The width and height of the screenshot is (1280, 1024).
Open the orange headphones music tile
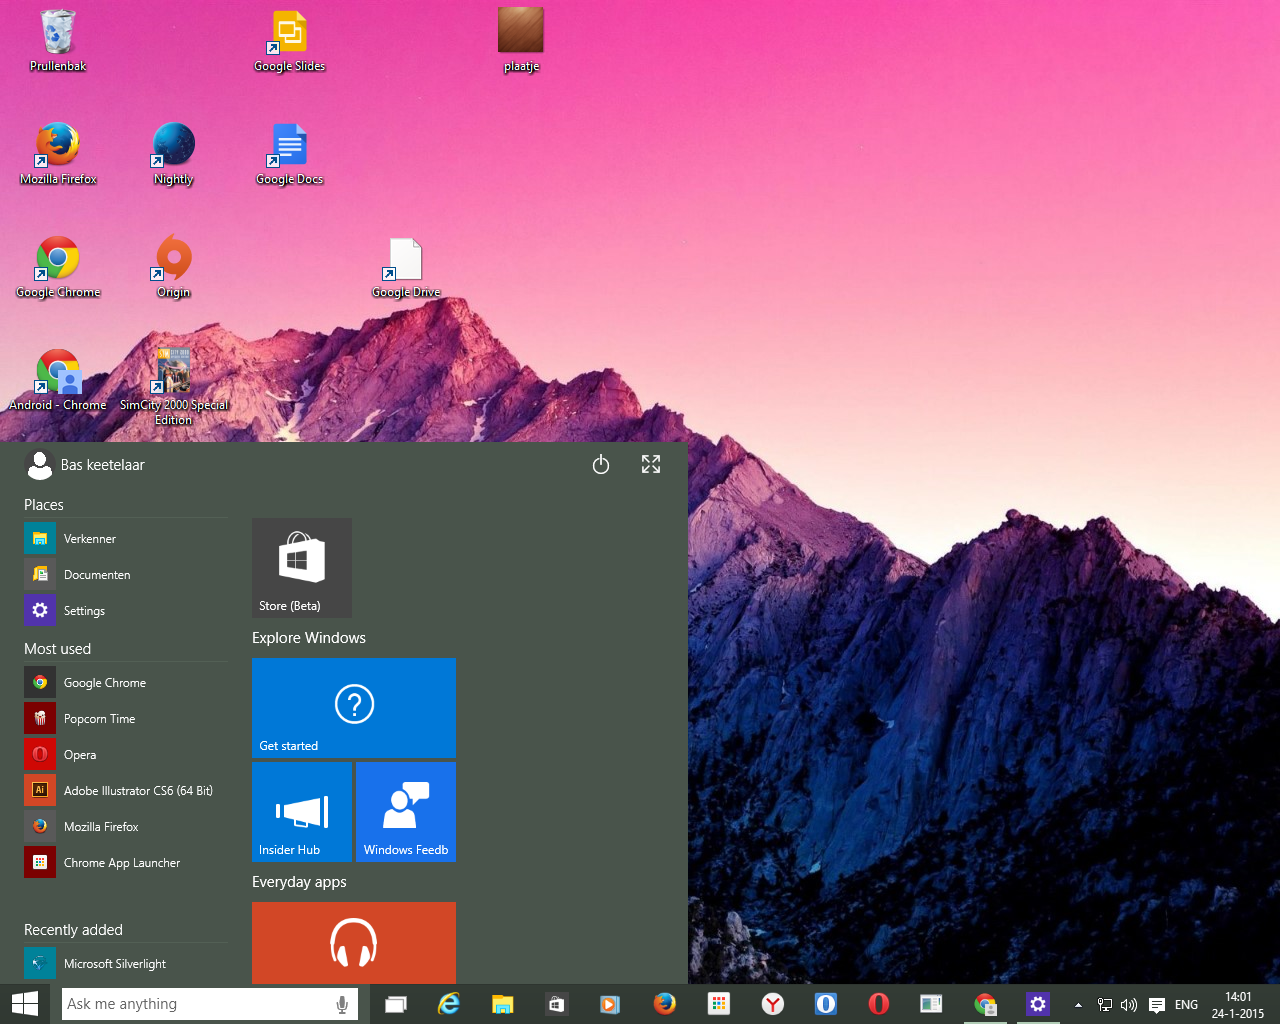[354, 943]
